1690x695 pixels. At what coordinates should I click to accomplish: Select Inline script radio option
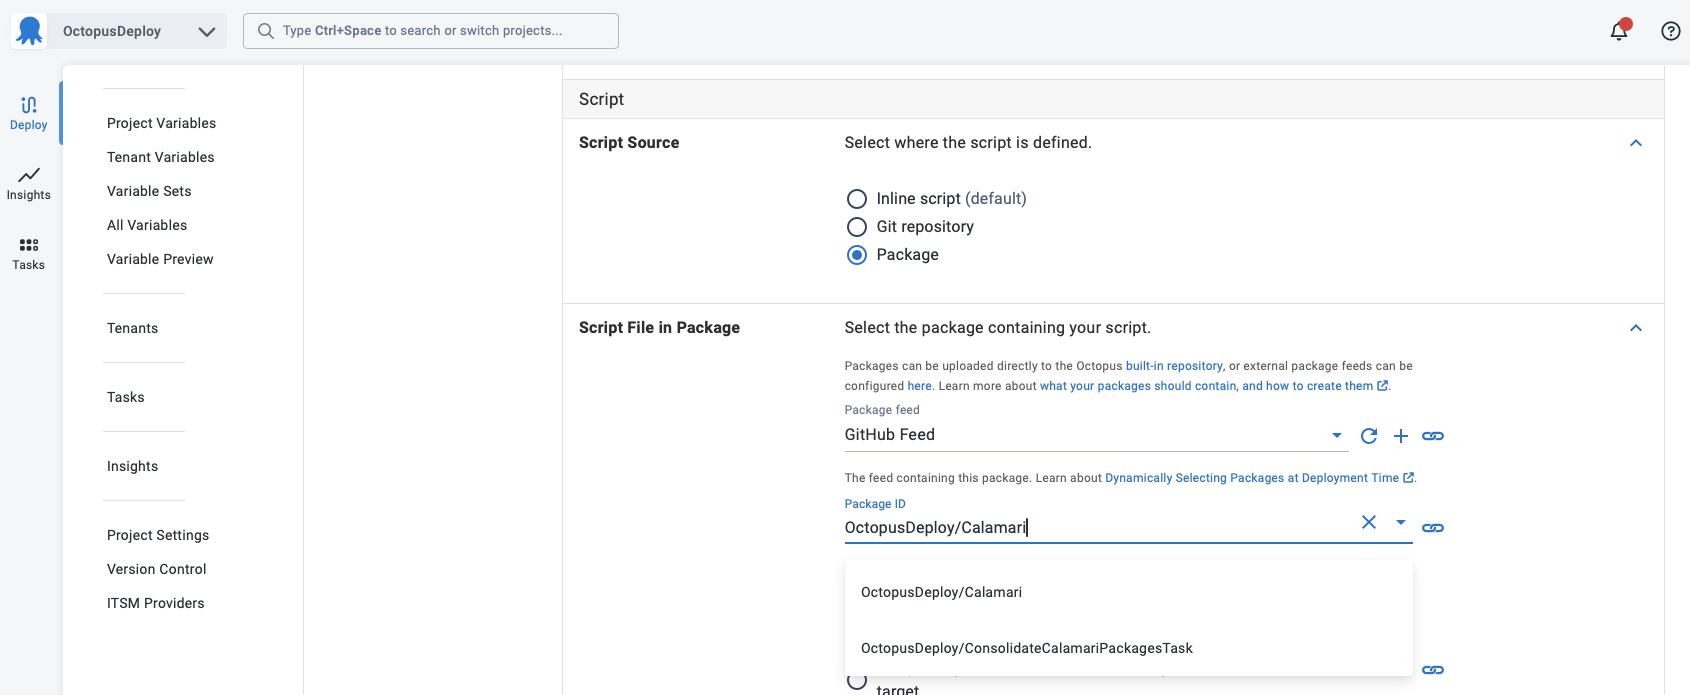click(857, 199)
